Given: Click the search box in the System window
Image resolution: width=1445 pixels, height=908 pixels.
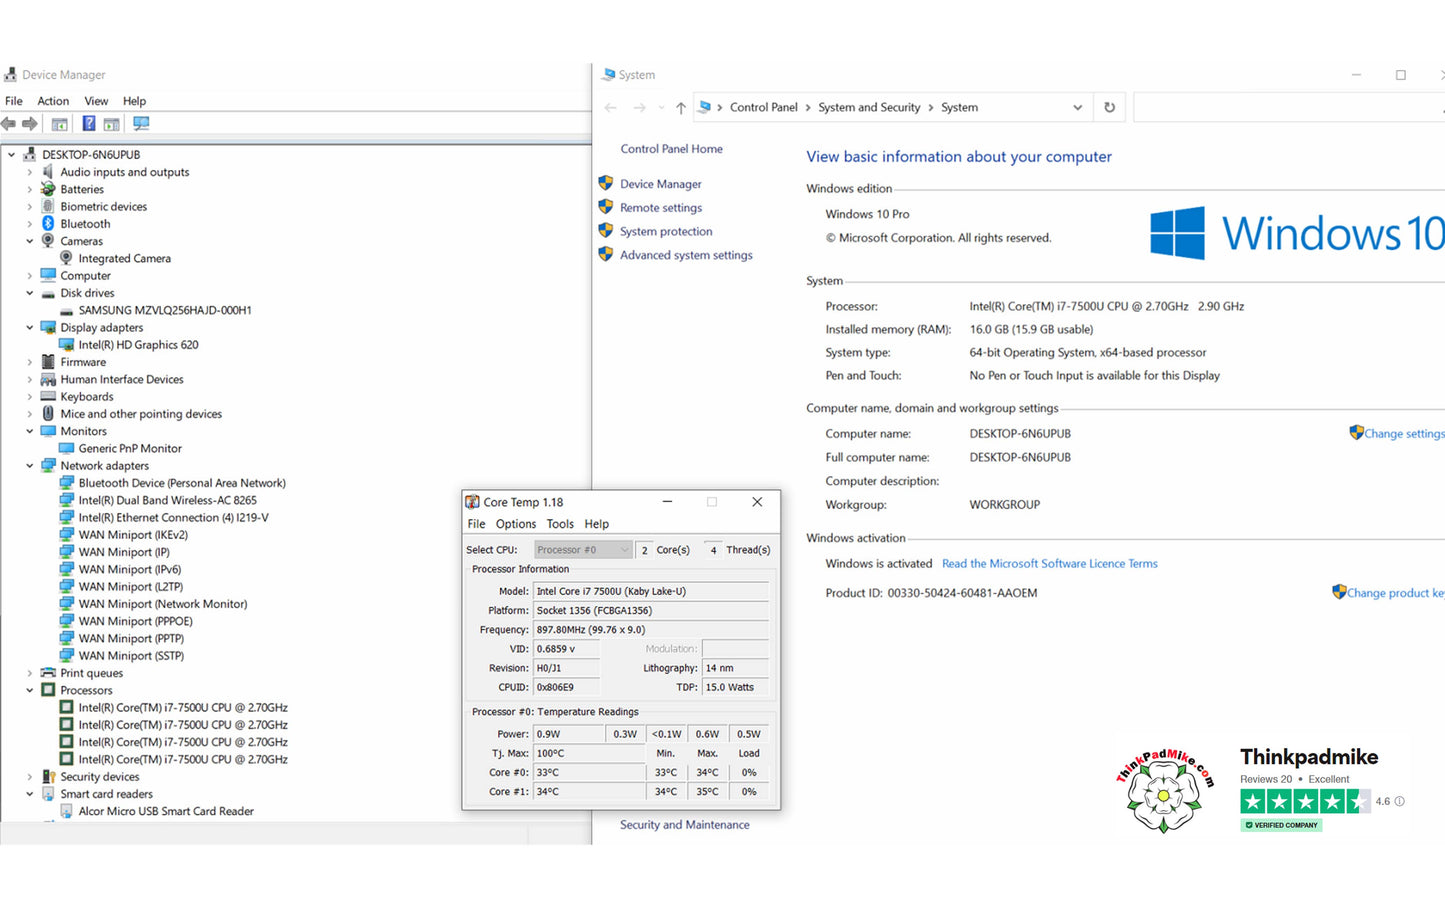Looking at the screenshot, I should click(1288, 108).
